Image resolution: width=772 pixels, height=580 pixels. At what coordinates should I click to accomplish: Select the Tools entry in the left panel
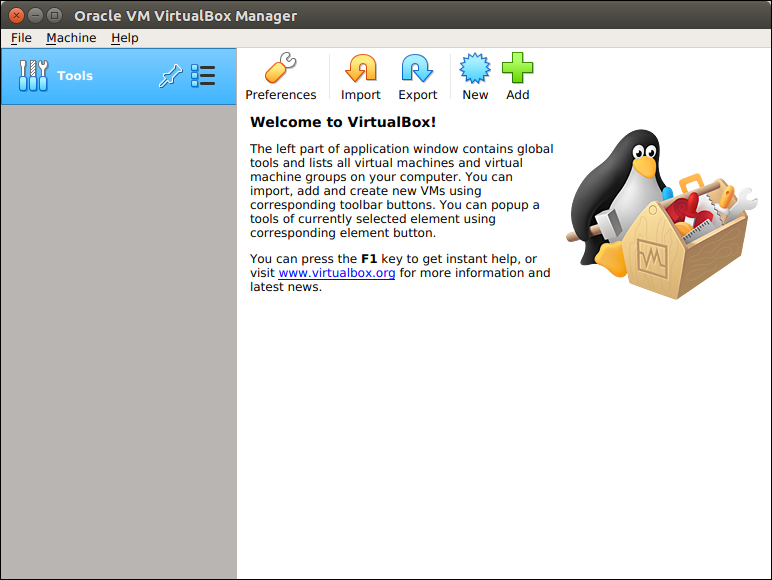[119, 76]
